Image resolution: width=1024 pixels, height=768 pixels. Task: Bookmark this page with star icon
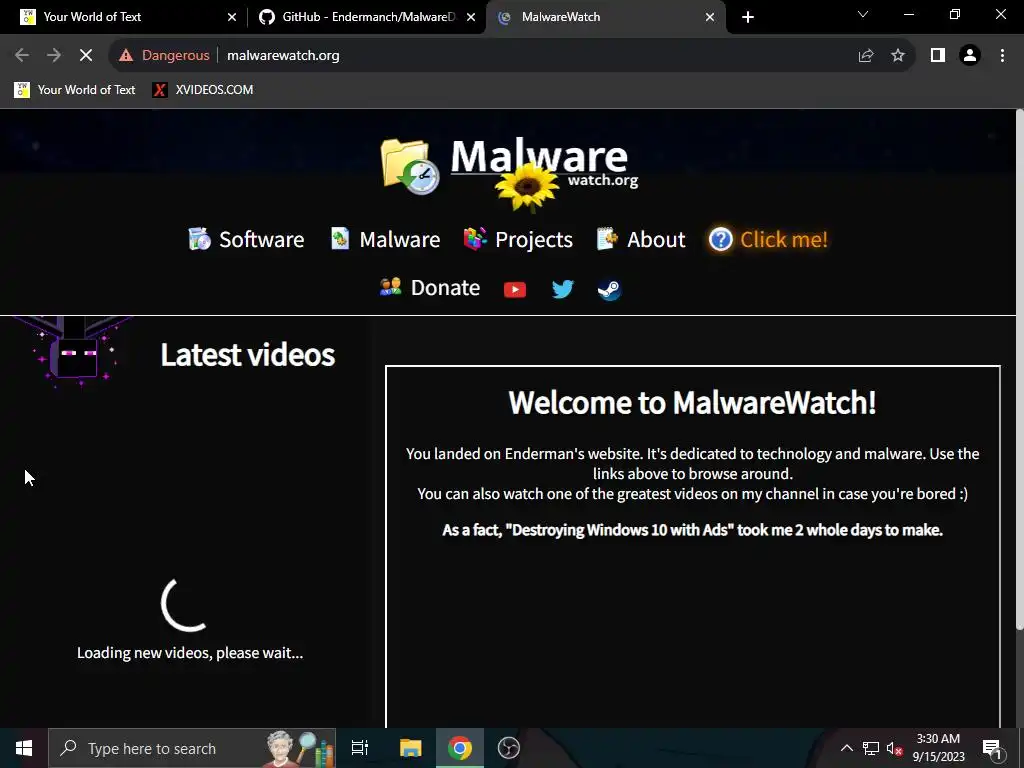898,56
